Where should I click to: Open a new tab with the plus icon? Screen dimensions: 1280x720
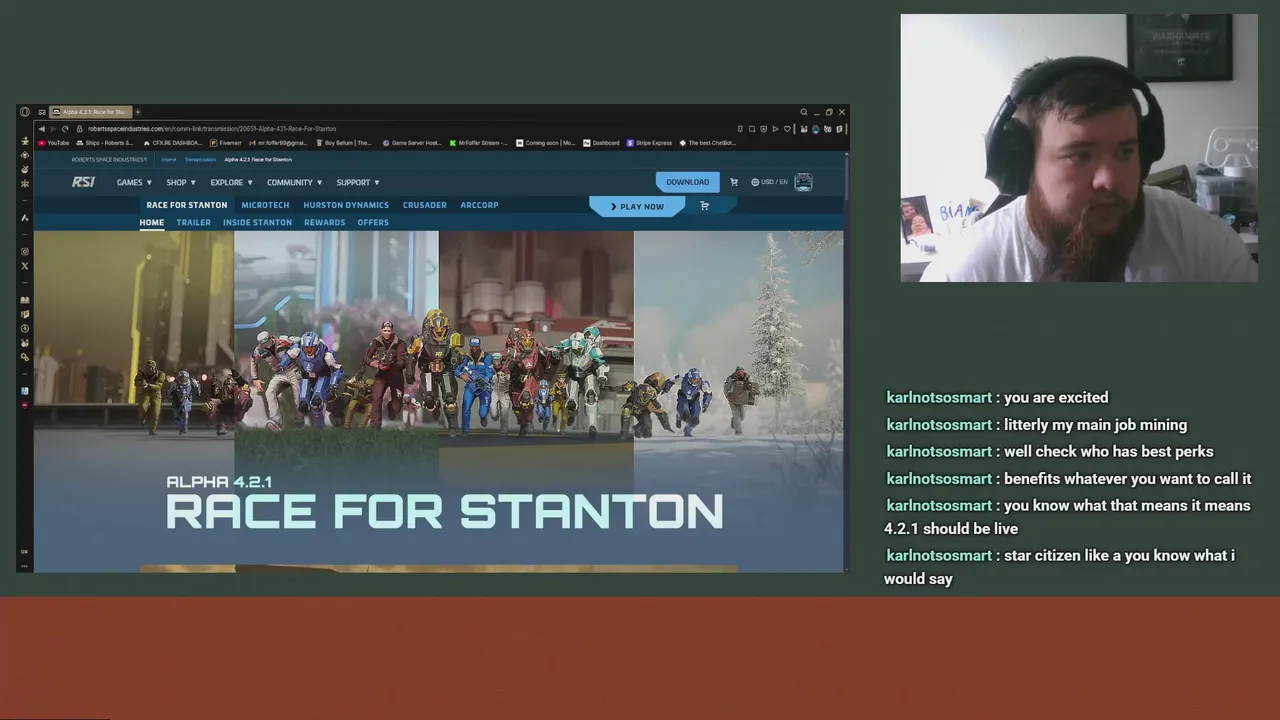tap(138, 112)
